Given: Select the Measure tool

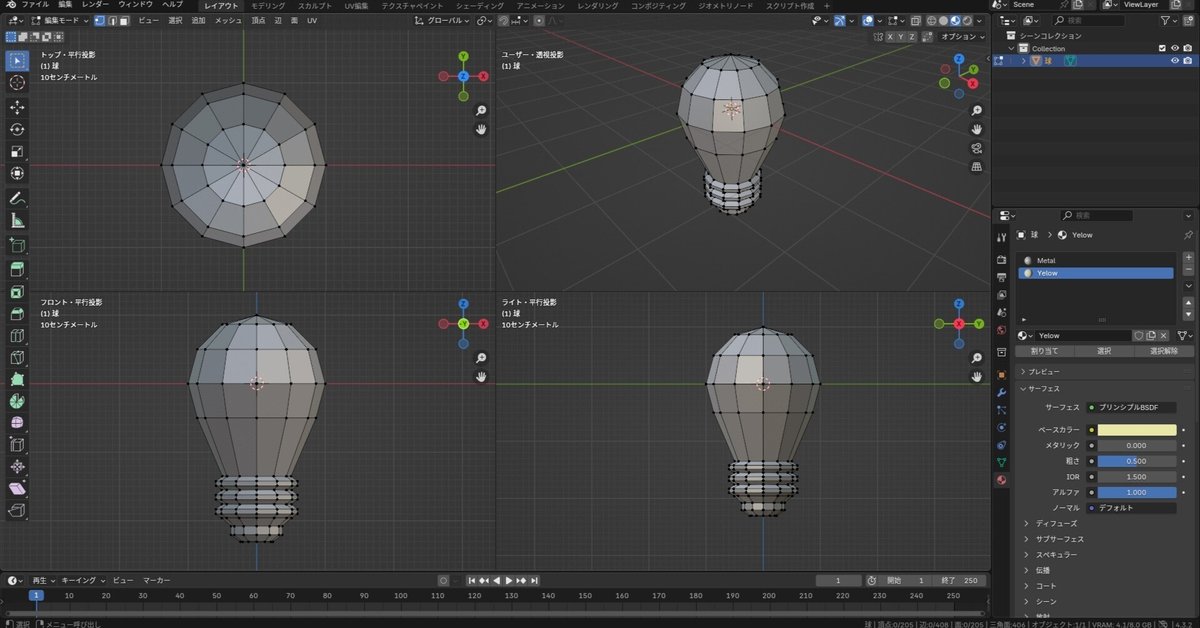Looking at the screenshot, I should [17, 221].
